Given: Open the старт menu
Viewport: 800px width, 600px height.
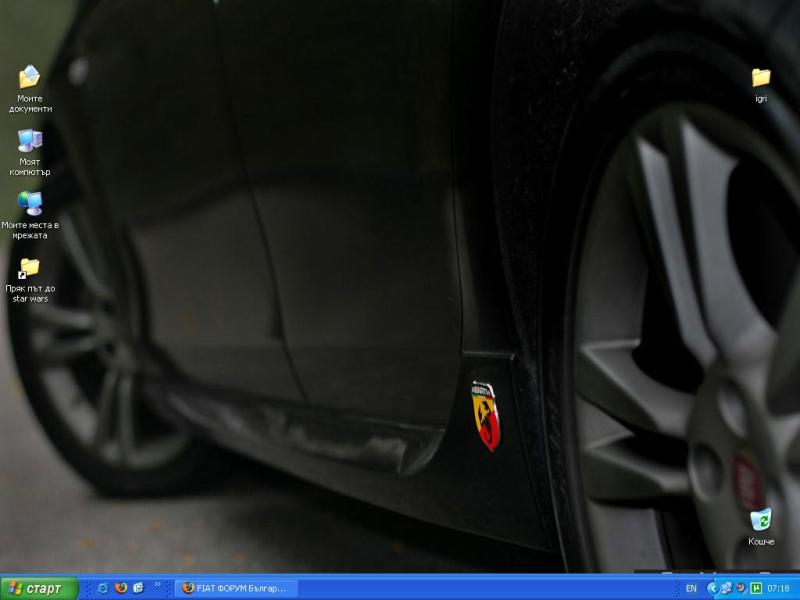Looking at the screenshot, I should click(x=38, y=588).
